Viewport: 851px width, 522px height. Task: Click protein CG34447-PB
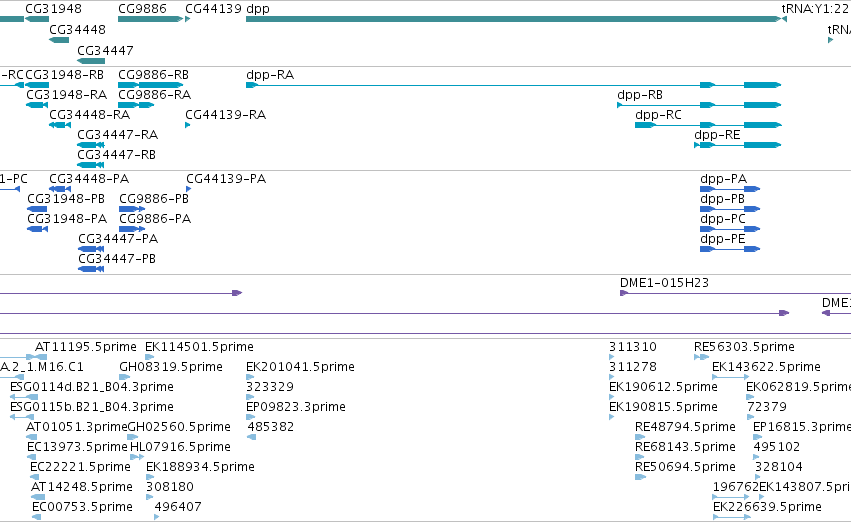[91, 270]
